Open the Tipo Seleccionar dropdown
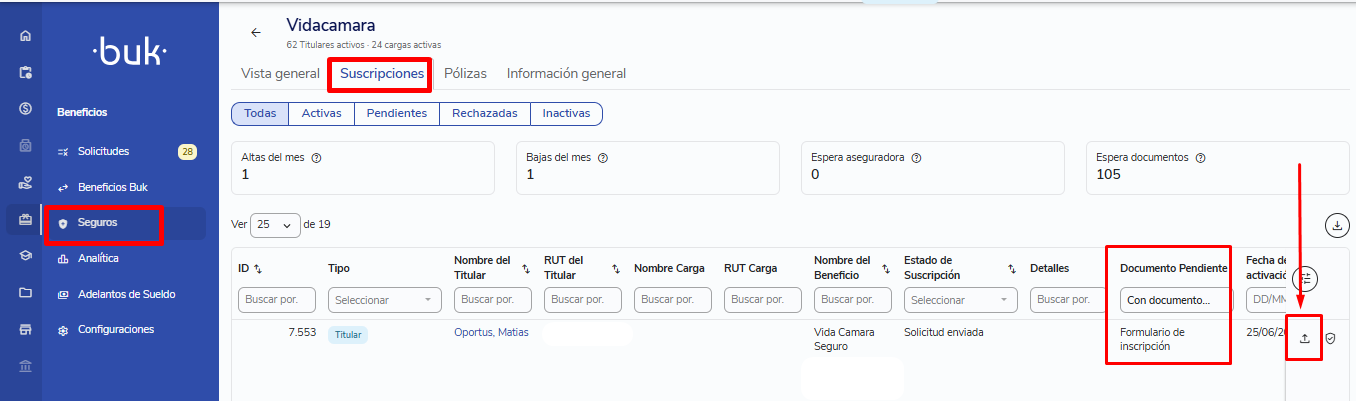1356x401 pixels. [385, 300]
